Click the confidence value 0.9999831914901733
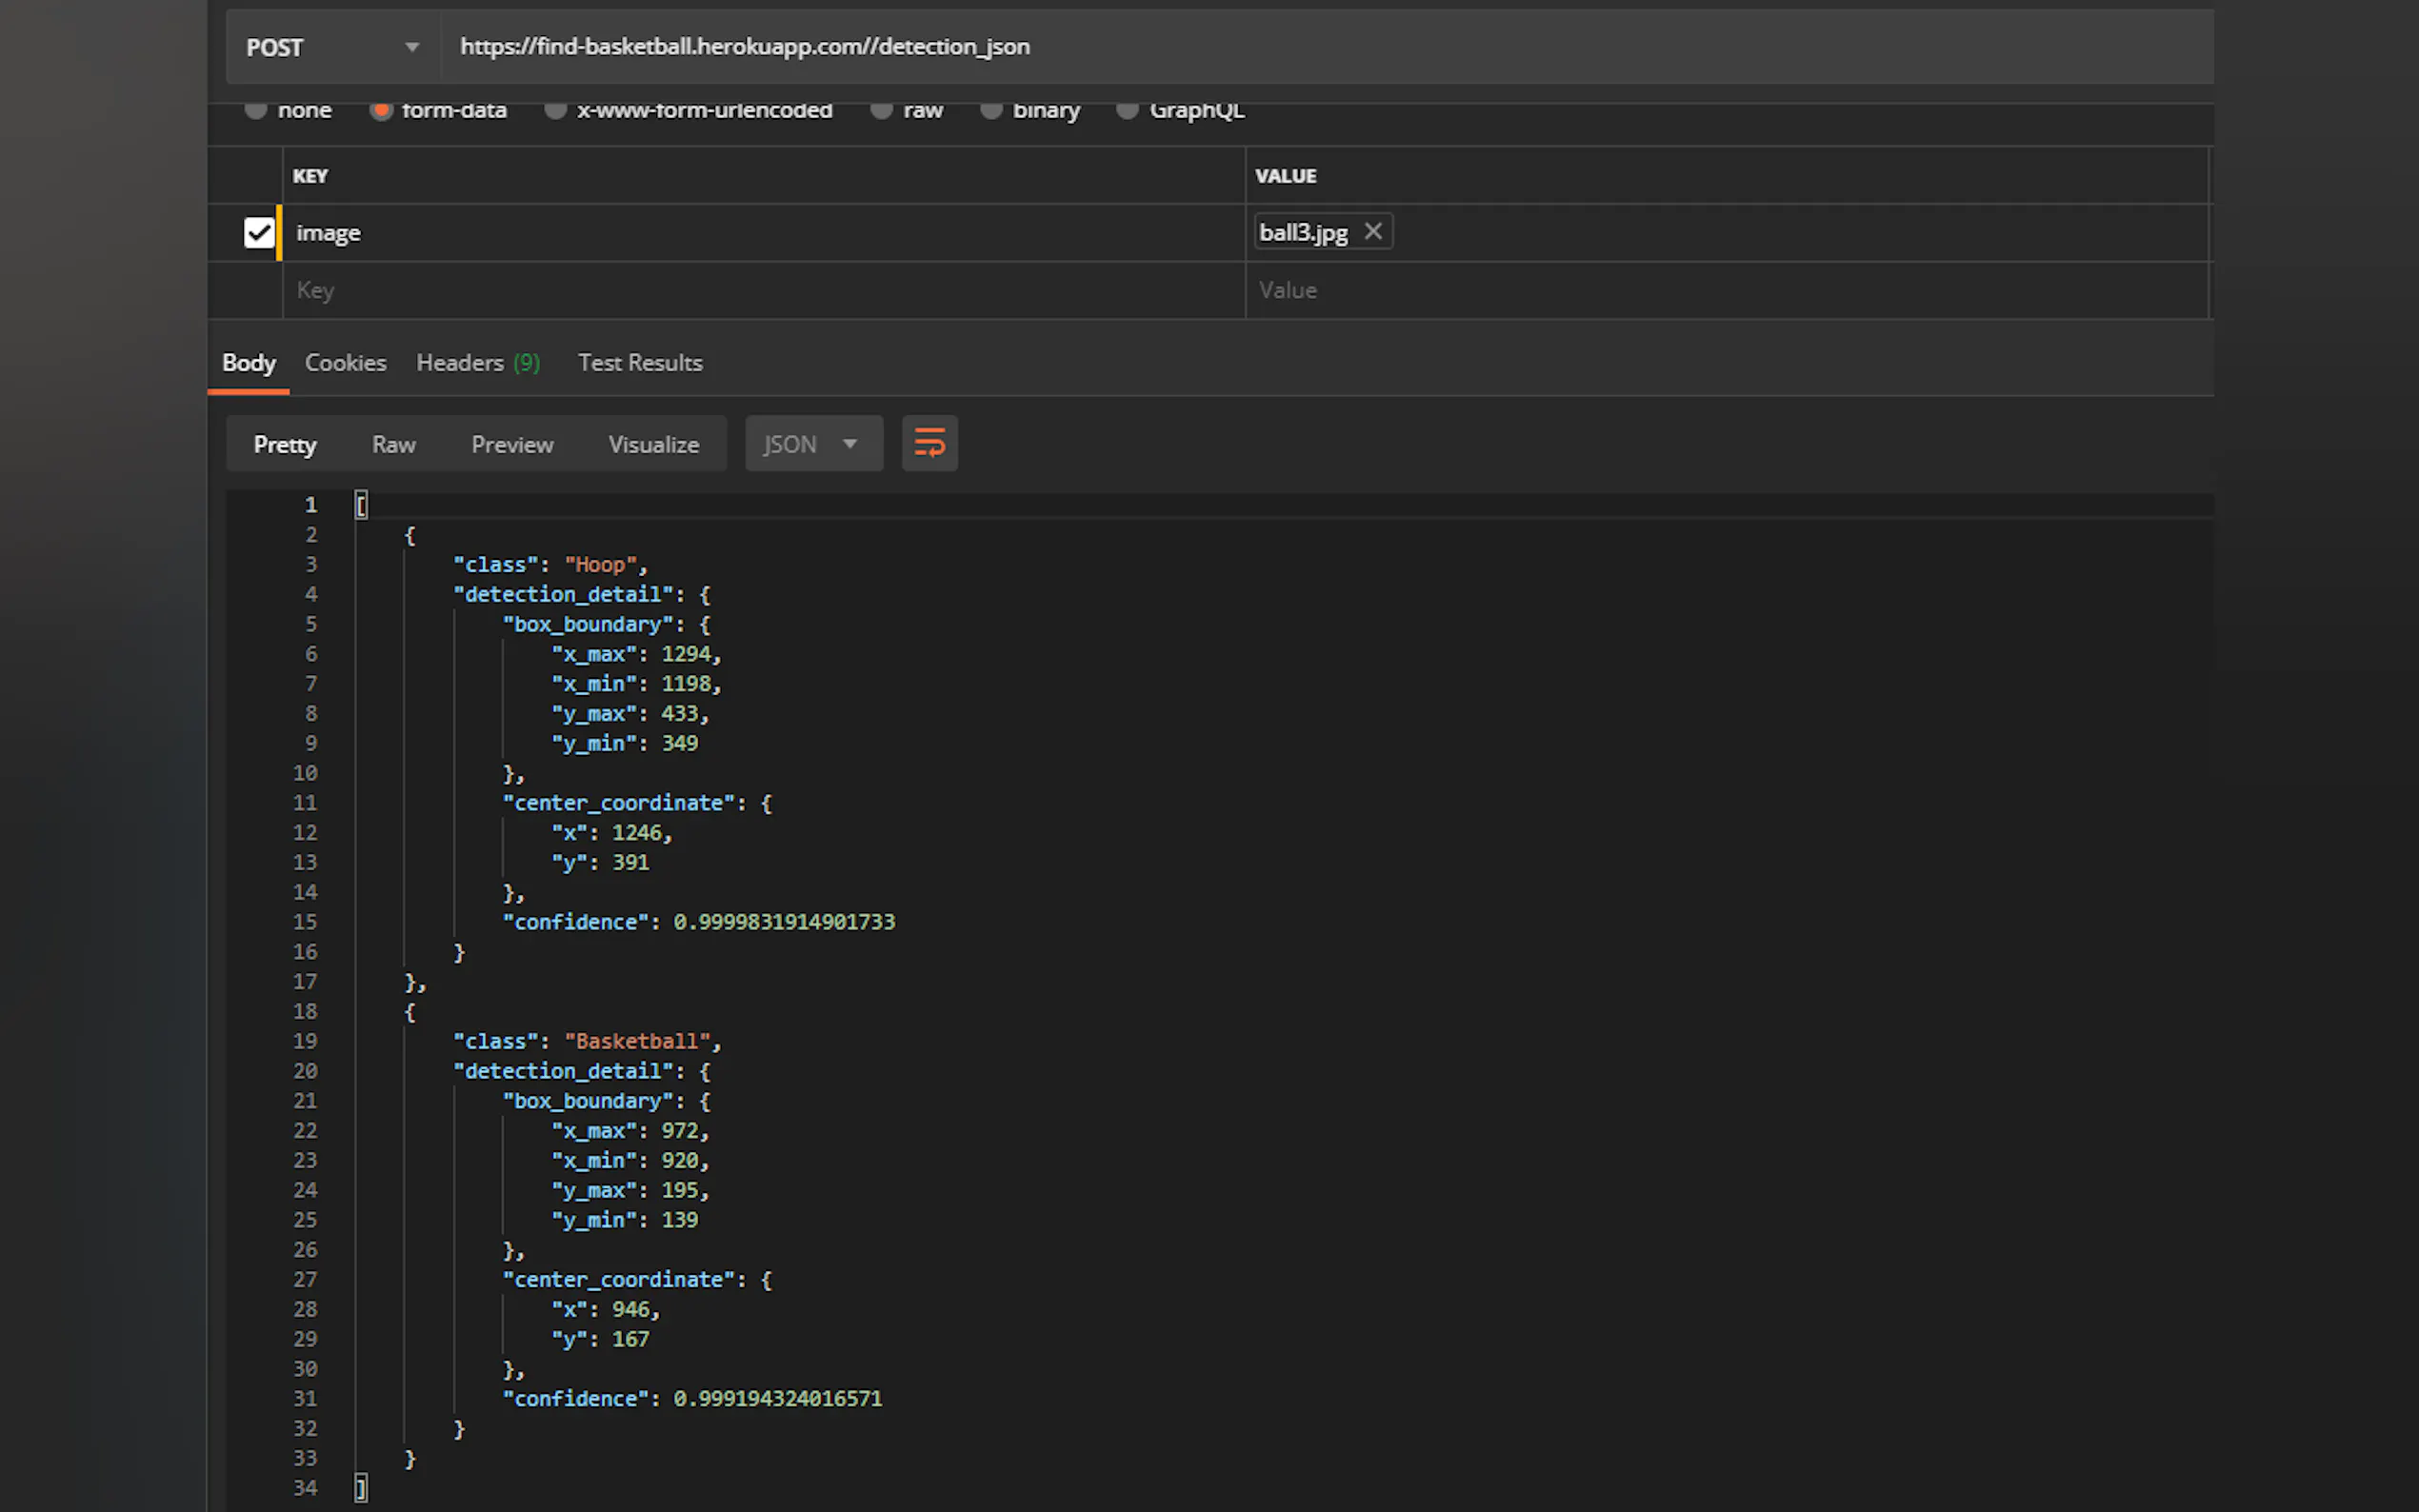Screen dimensions: 2419x1512 (x=784, y=922)
